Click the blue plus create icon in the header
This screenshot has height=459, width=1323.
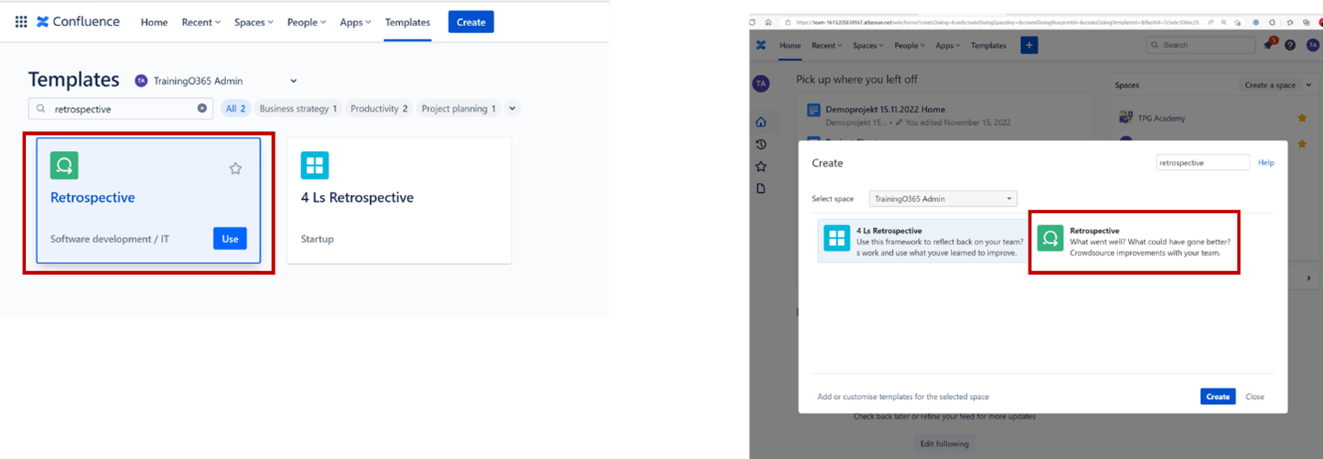click(1029, 45)
